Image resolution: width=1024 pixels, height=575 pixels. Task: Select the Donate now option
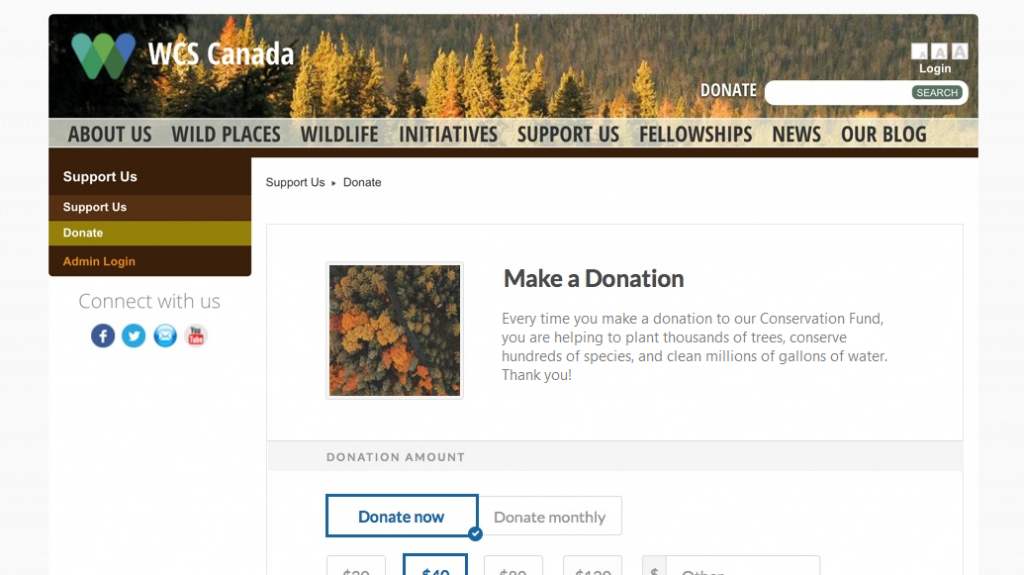tap(402, 516)
